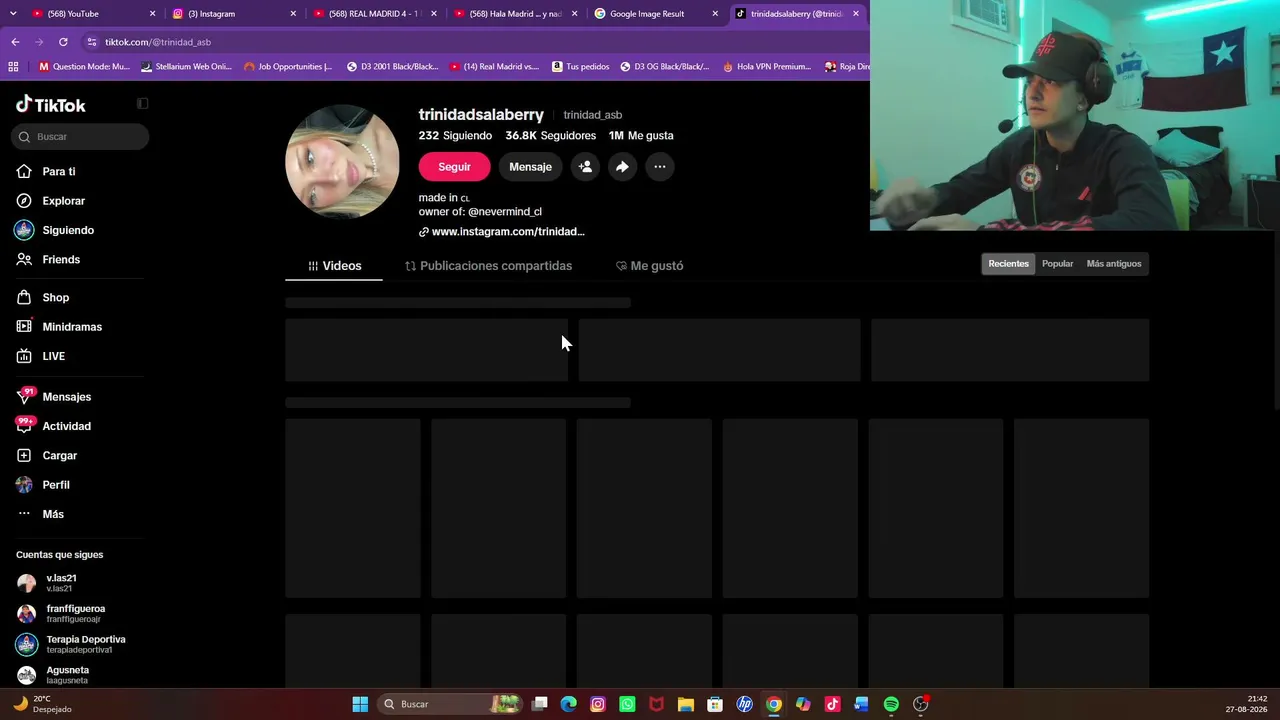This screenshot has height=720, width=1280.
Task: Close the Instagram browser tab
Action: coord(294,14)
